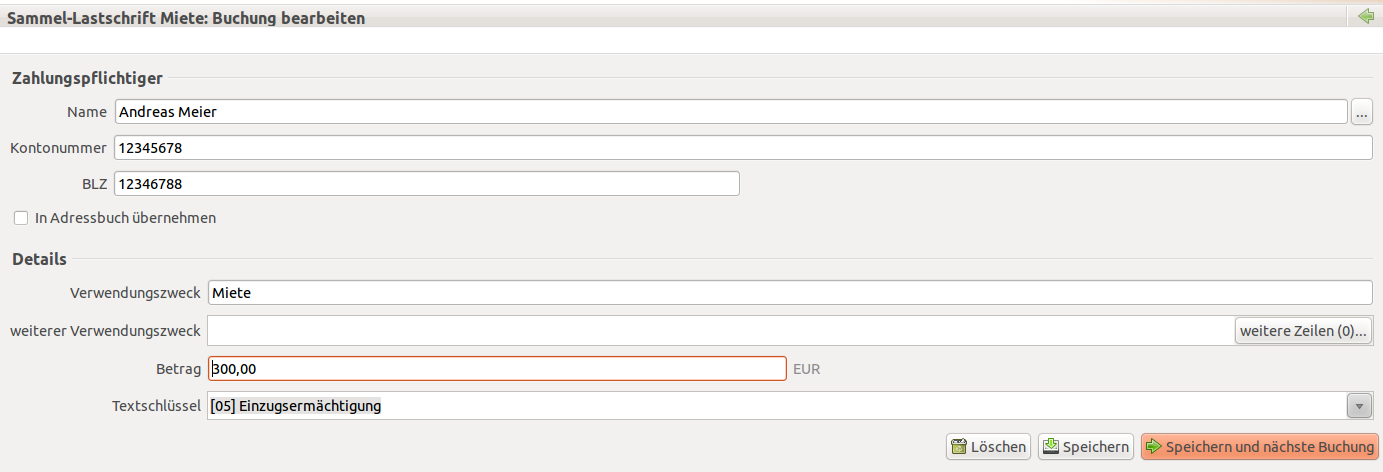This screenshot has height=472, width=1383.
Task: Click into the BLZ field
Action: click(x=427, y=183)
